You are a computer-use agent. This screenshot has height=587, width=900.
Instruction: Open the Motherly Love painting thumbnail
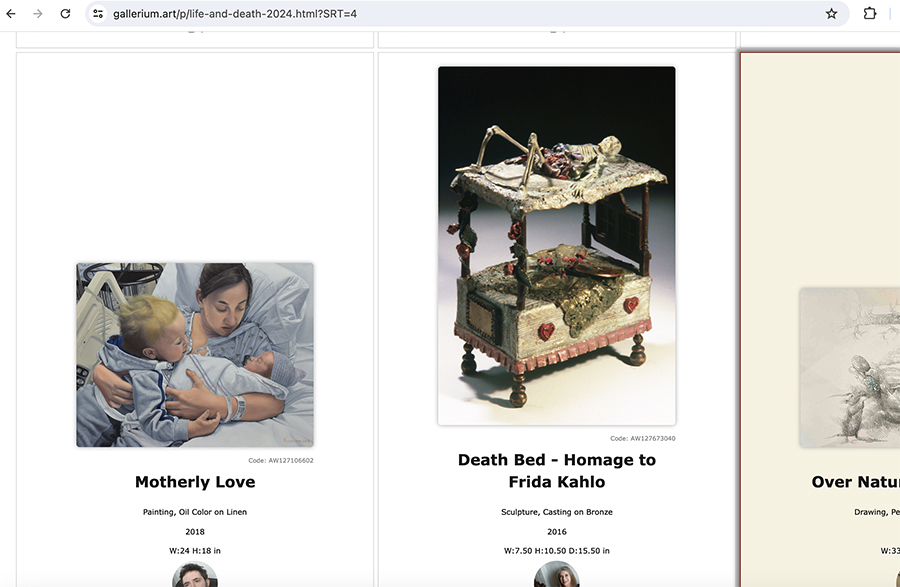[195, 355]
